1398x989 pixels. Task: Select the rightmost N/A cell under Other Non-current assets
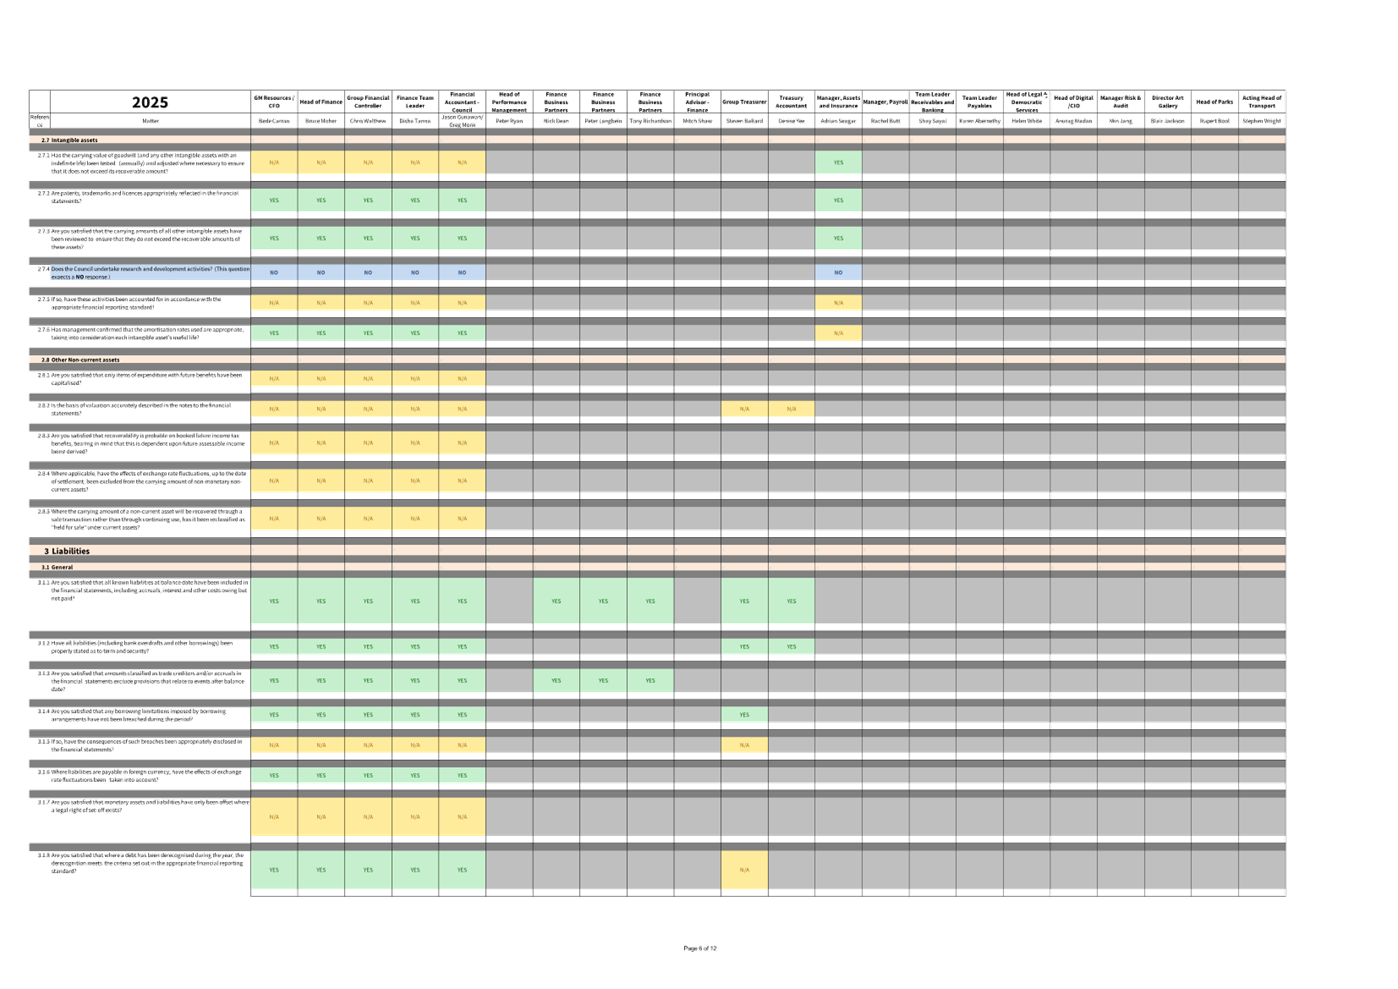pyautogui.click(x=791, y=409)
